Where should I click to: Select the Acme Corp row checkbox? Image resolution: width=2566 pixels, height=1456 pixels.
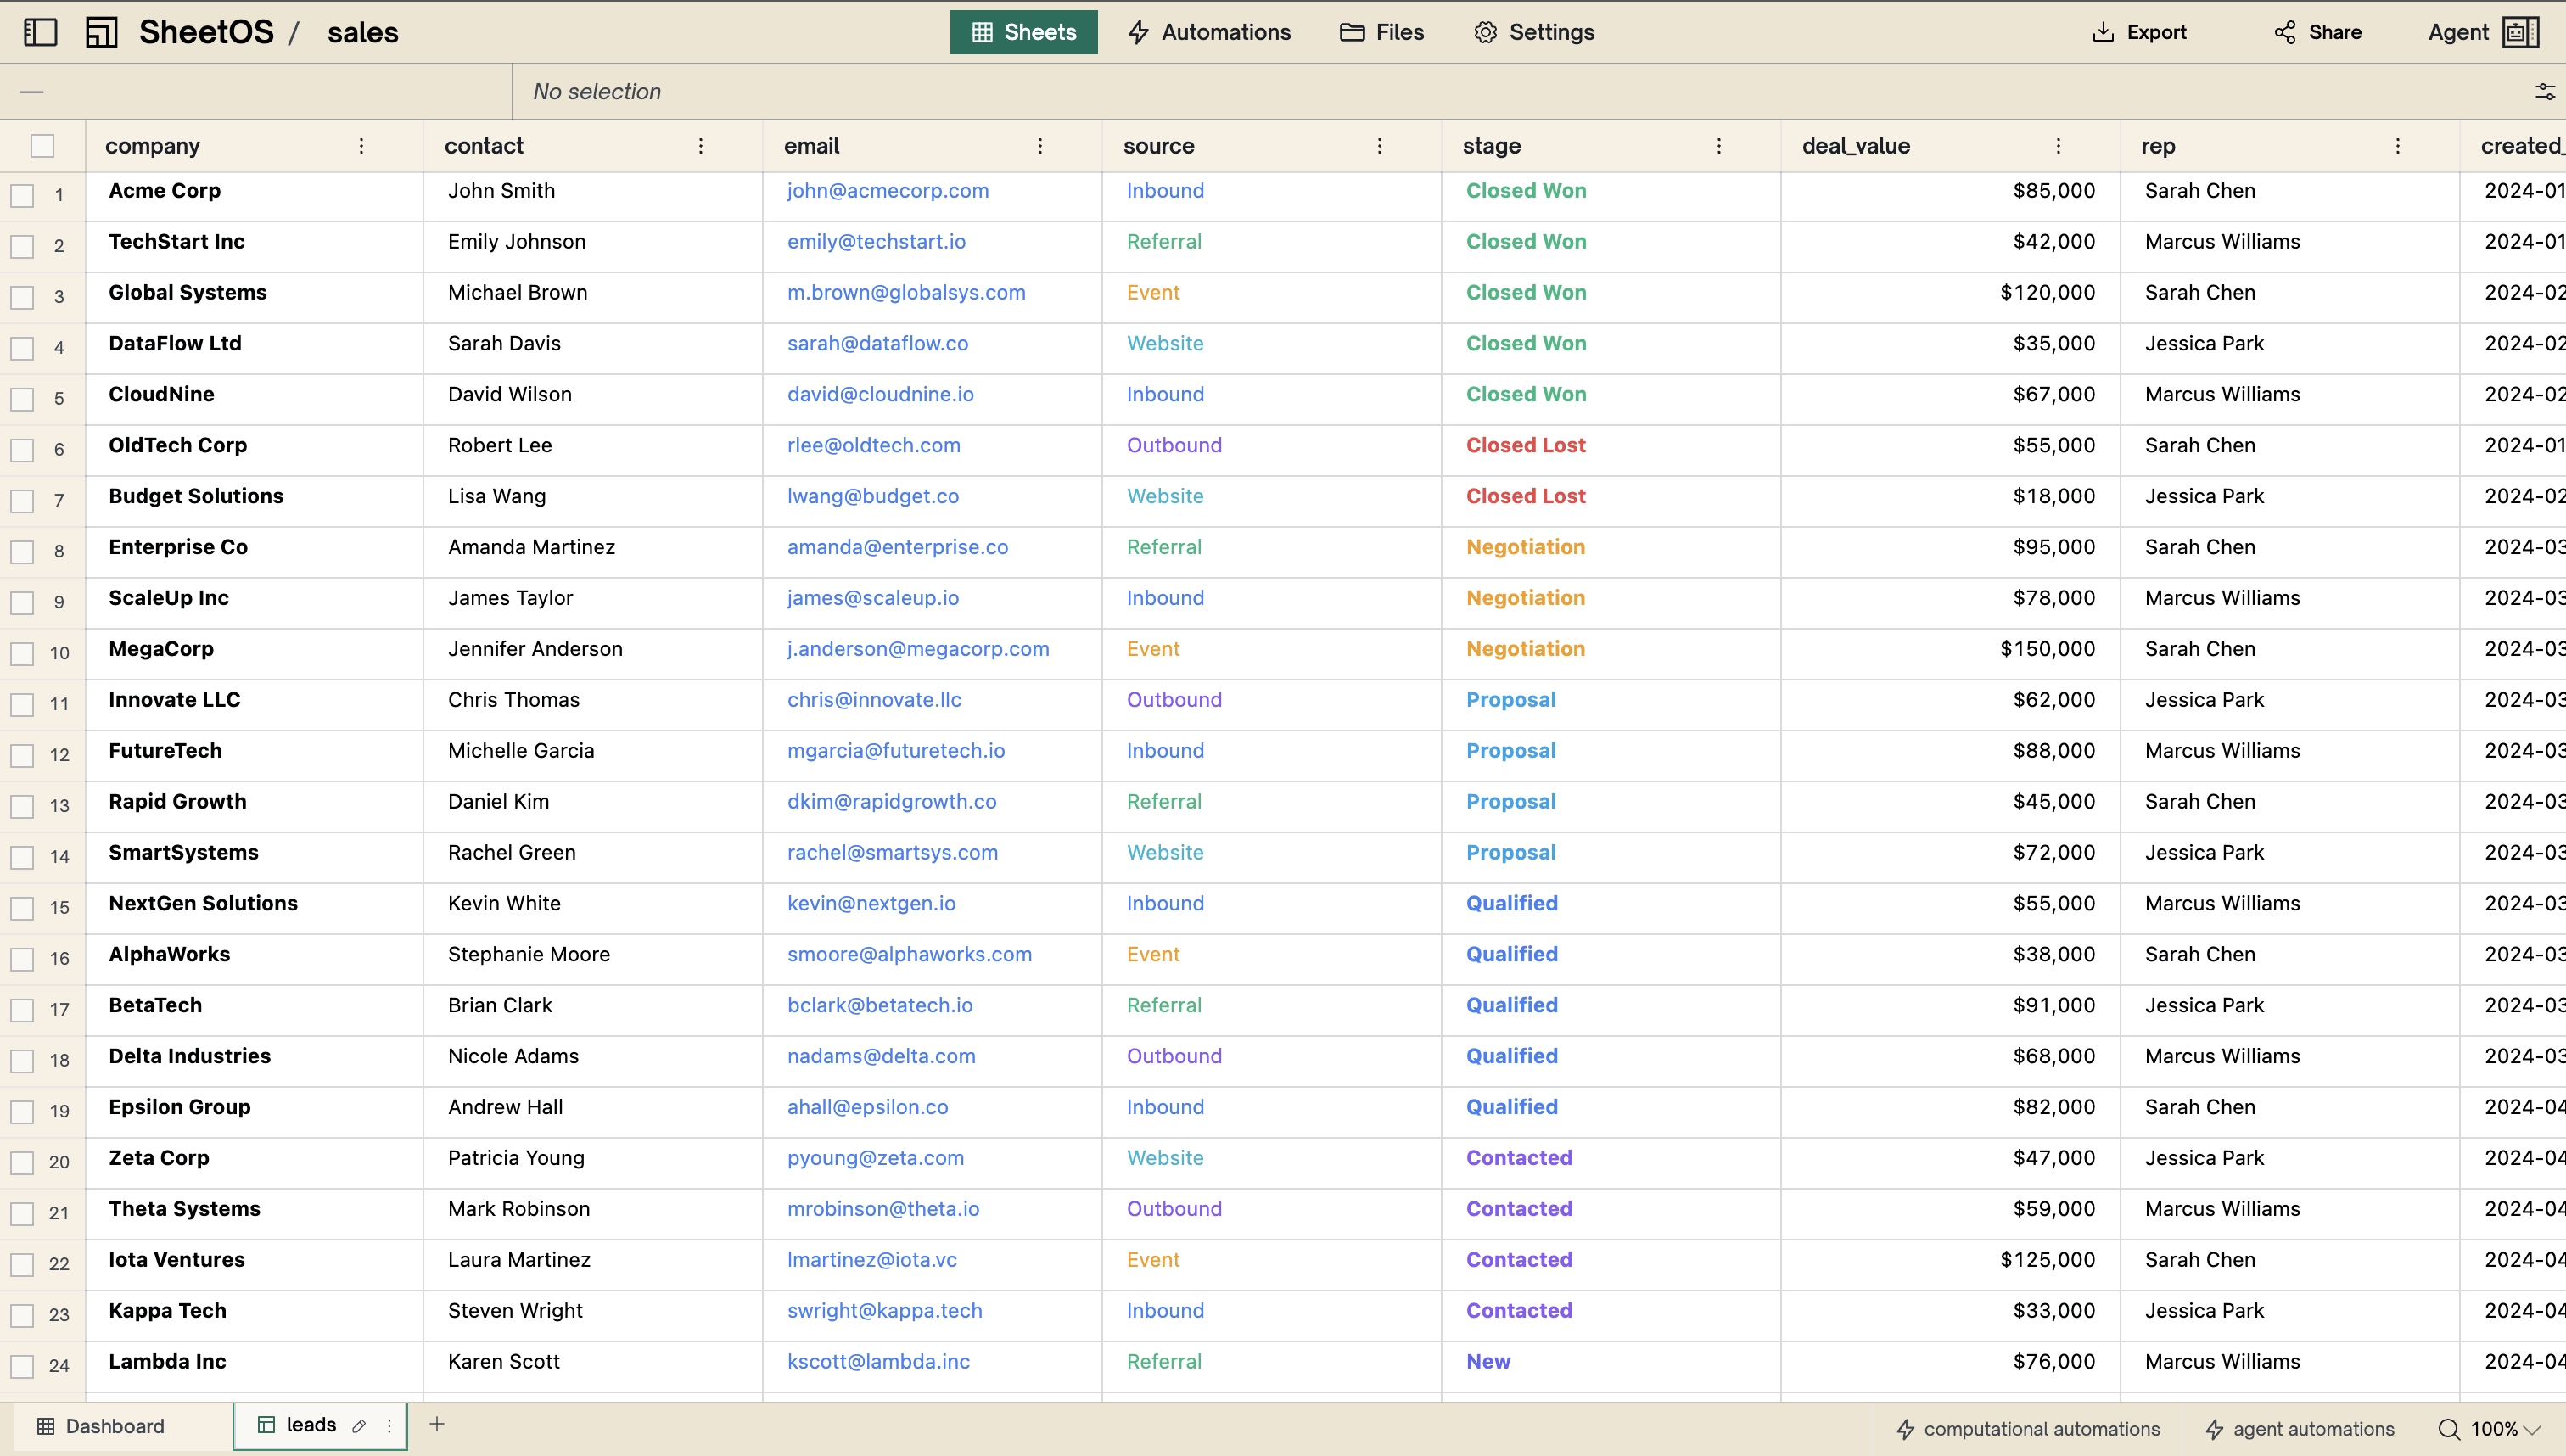[22, 195]
